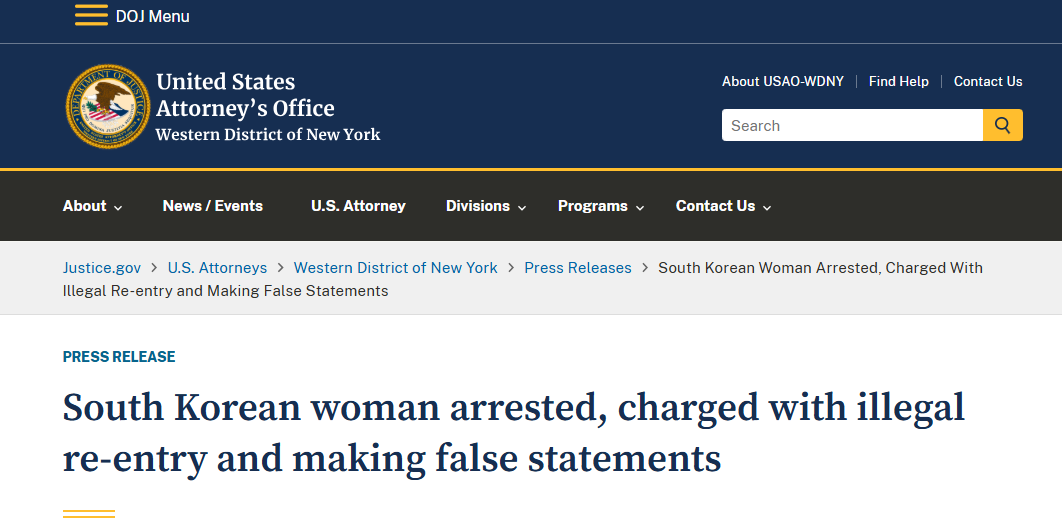Click inside the Search input field
This screenshot has height=531, width=1062.
[852, 125]
